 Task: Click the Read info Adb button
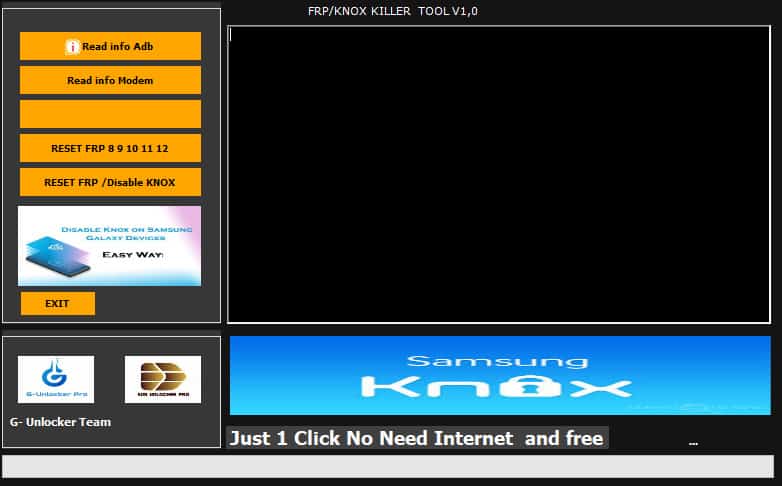click(110, 46)
